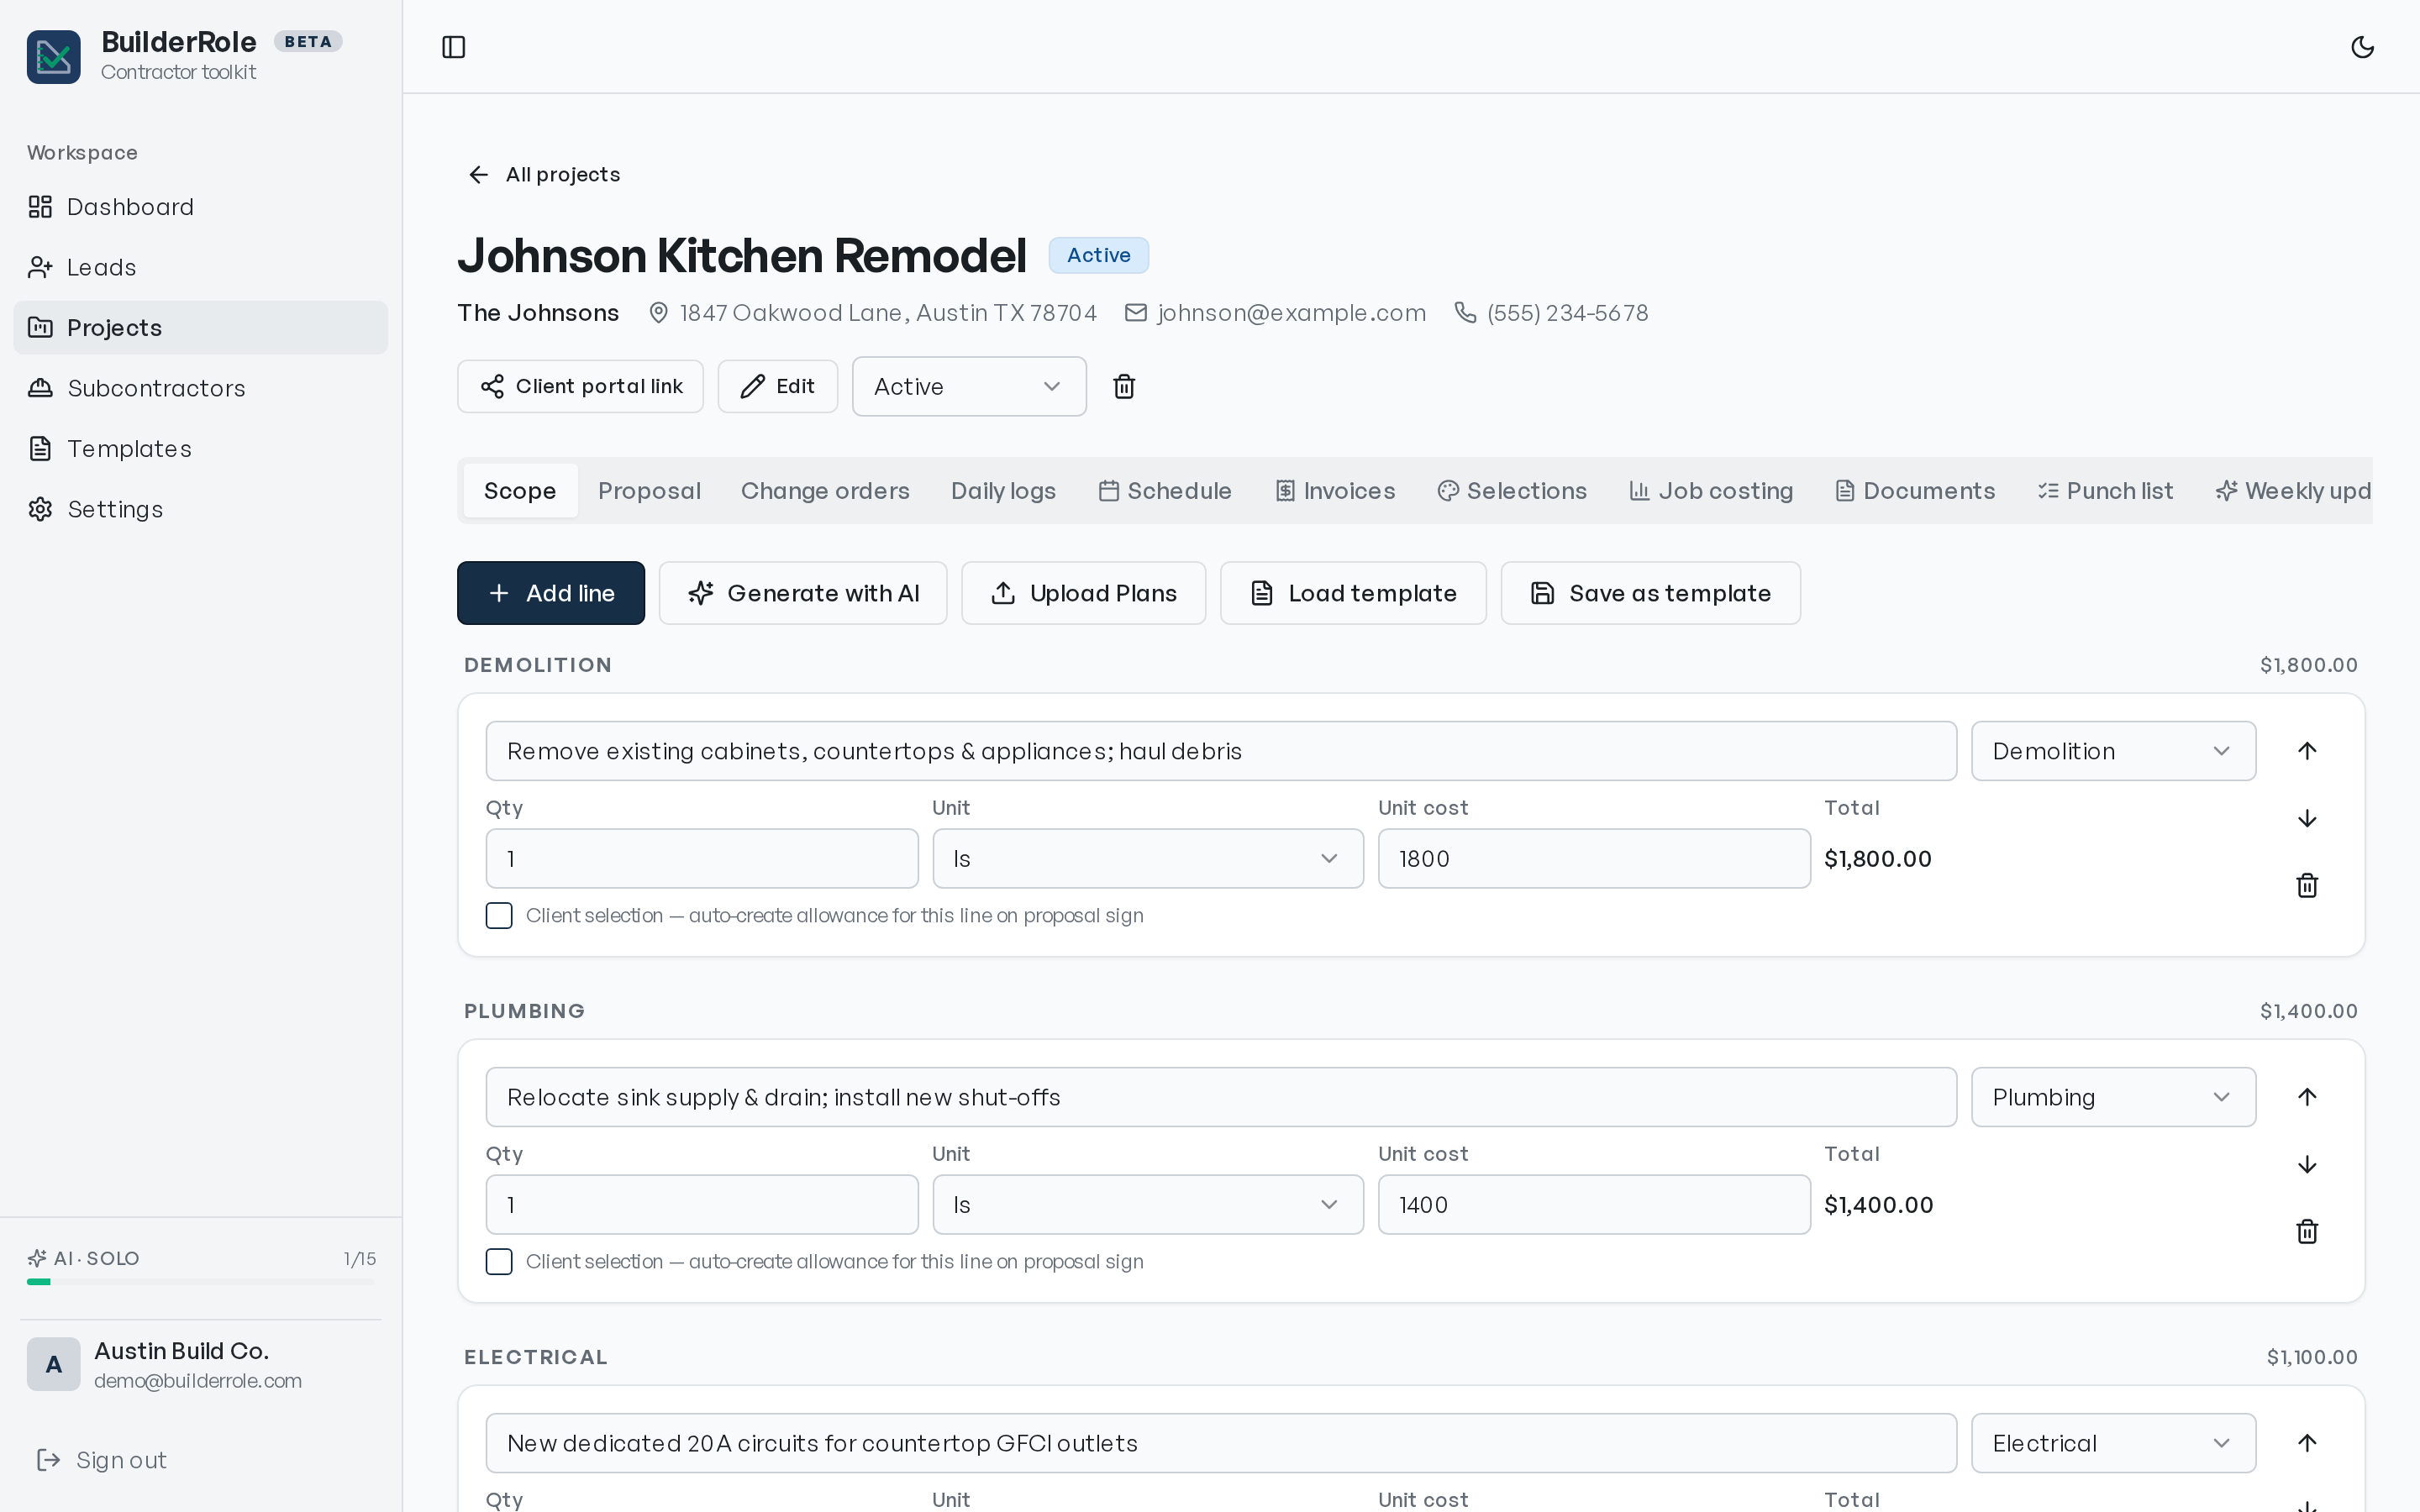2420x1512 pixels.
Task: Open the Active status dropdown
Action: [x=968, y=386]
